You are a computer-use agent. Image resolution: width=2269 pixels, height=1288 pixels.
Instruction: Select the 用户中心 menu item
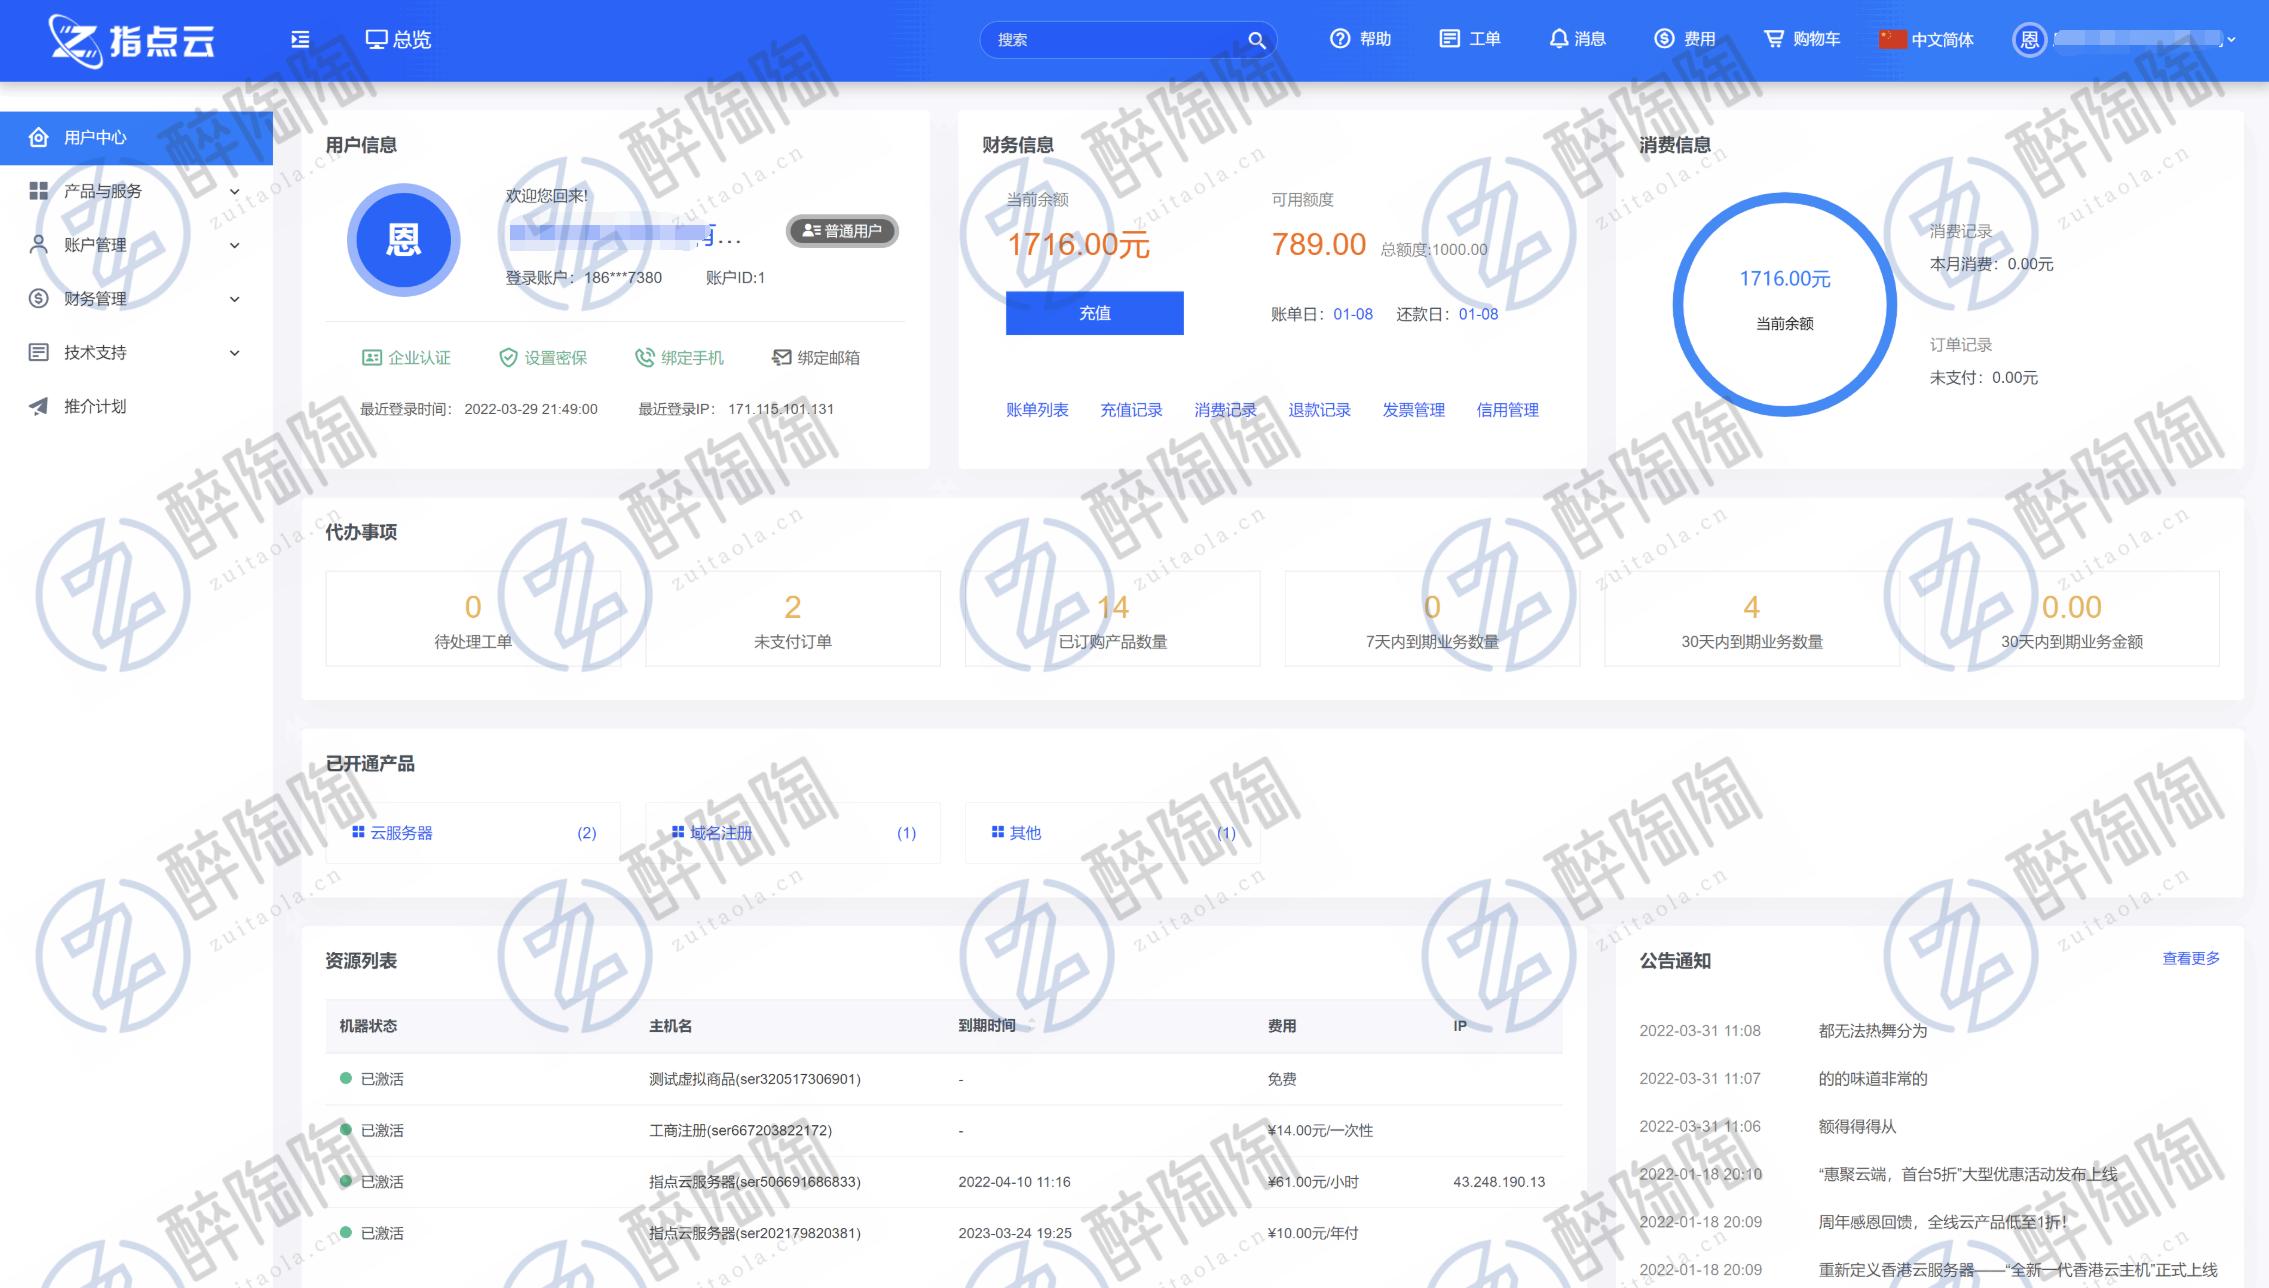tap(95, 137)
